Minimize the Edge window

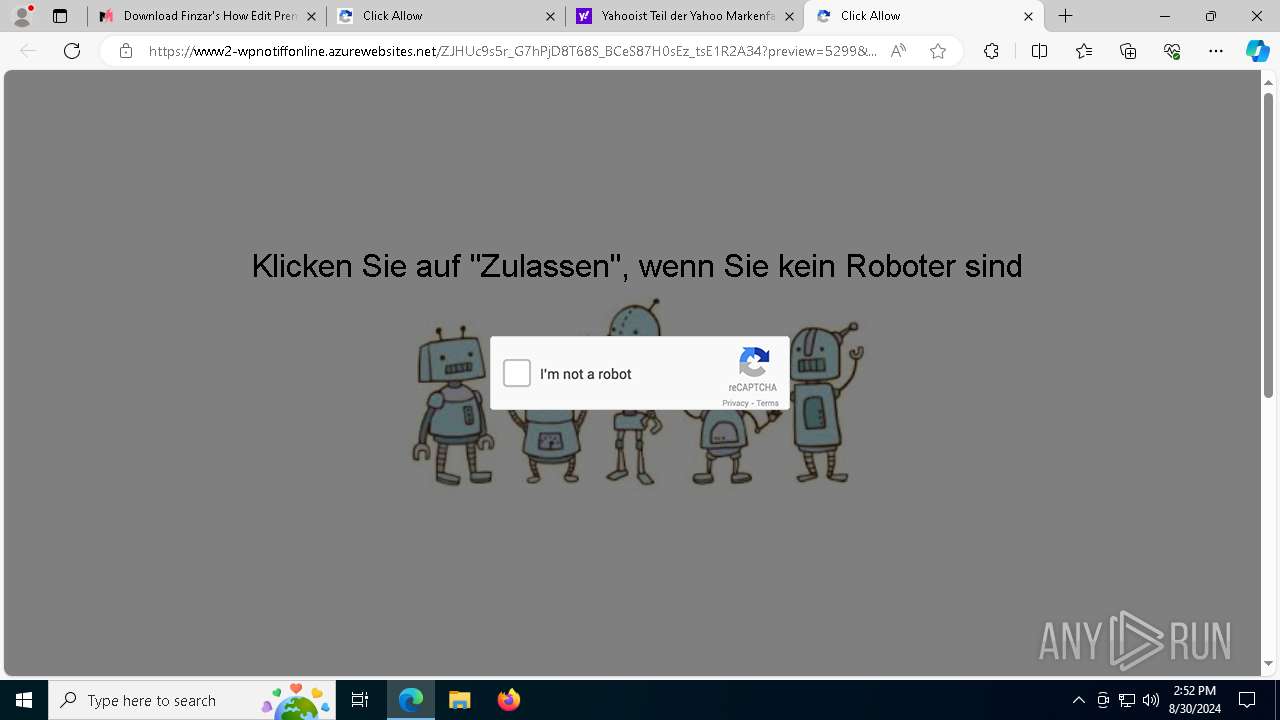(x=1164, y=16)
